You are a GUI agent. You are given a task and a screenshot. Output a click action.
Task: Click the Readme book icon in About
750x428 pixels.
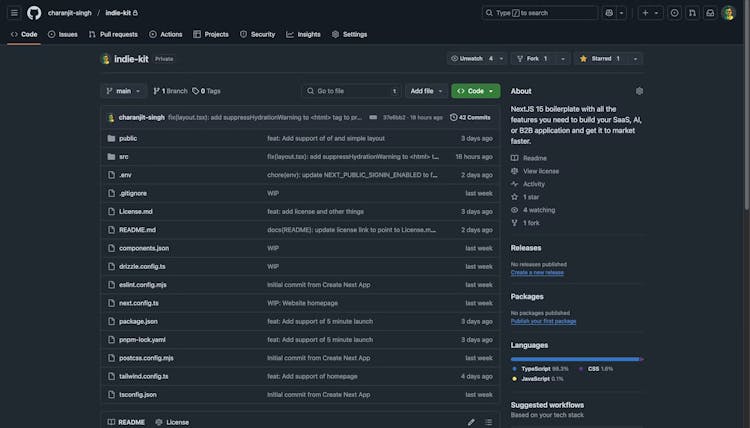[x=515, y=158]
